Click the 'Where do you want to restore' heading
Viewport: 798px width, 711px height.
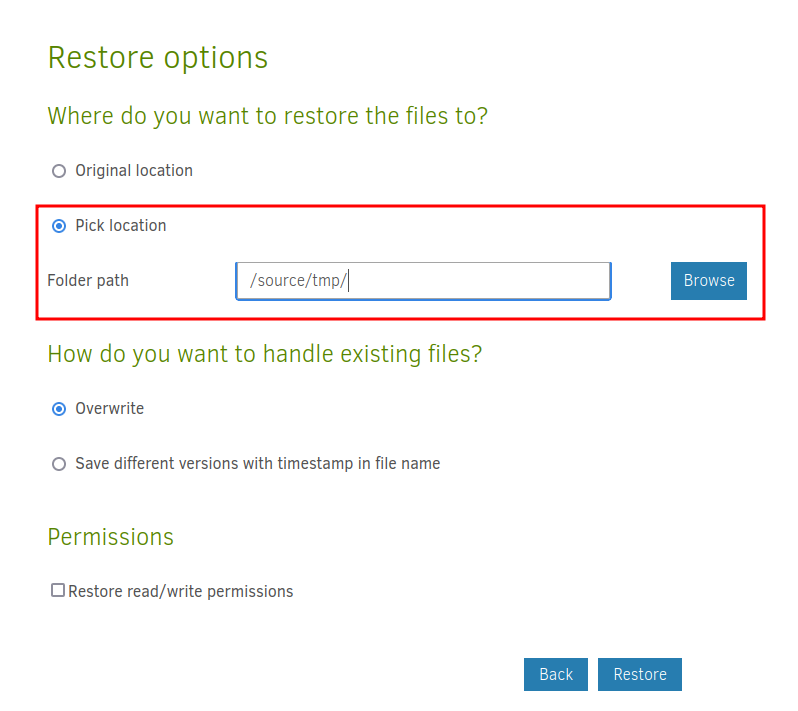[268, 116]
